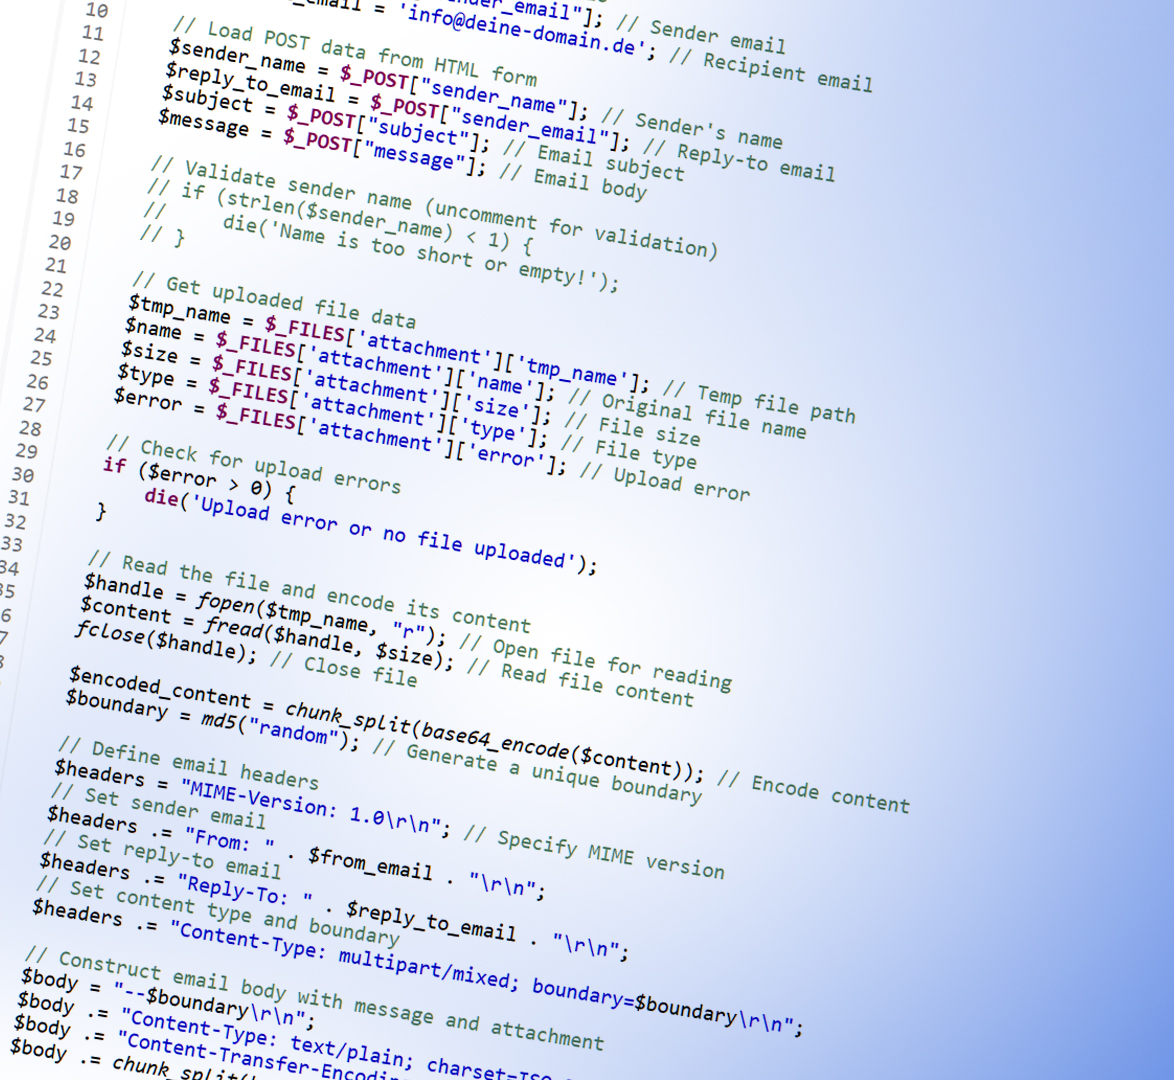Click the '// File size' comment
The width and height of the screenshot is (1174, 1080).
632,428
